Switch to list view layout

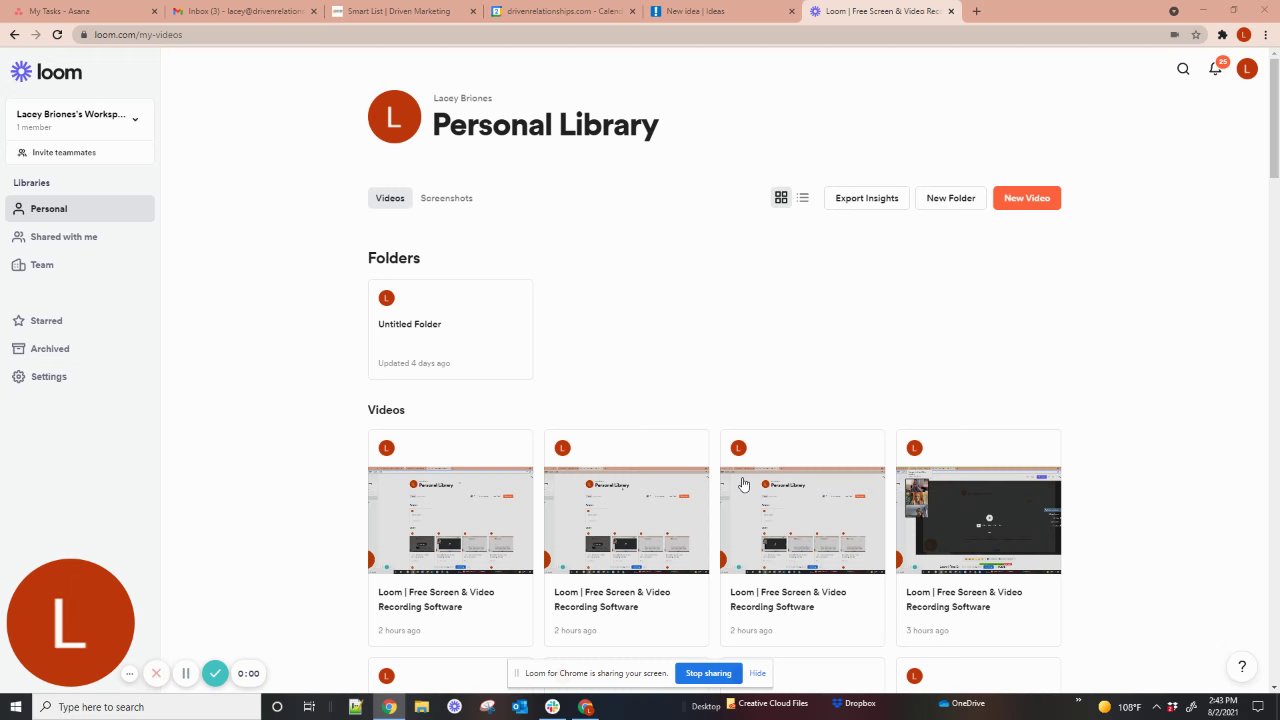(803, 198)
